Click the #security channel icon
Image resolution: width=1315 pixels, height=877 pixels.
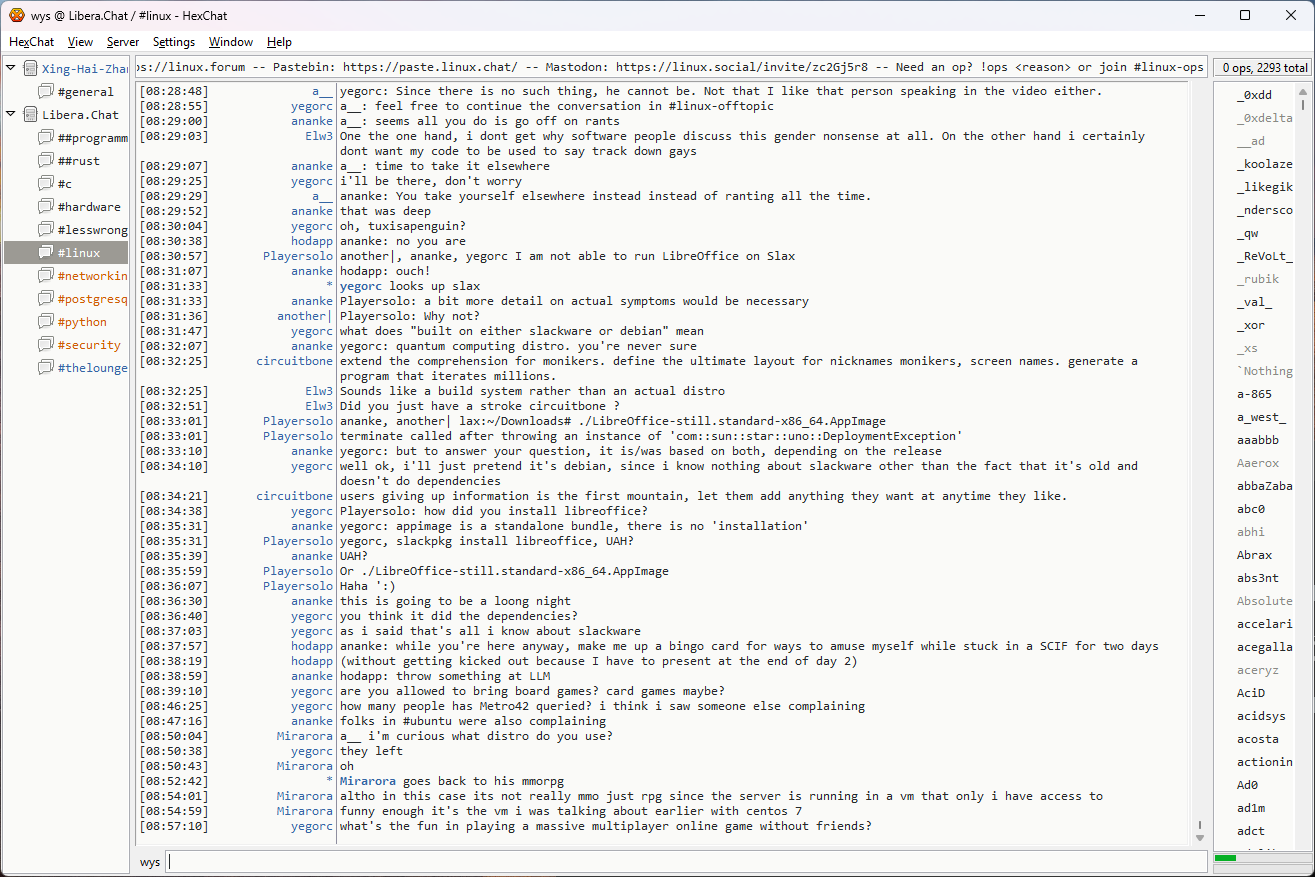point(46,345)
